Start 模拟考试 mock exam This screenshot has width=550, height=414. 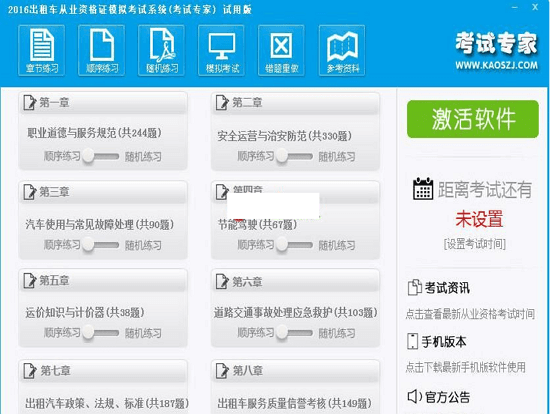tap(221, 51)
